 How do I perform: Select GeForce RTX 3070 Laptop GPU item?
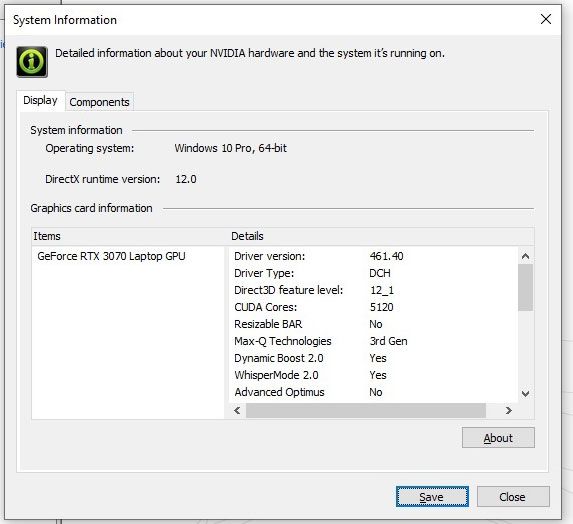(111, 256)
